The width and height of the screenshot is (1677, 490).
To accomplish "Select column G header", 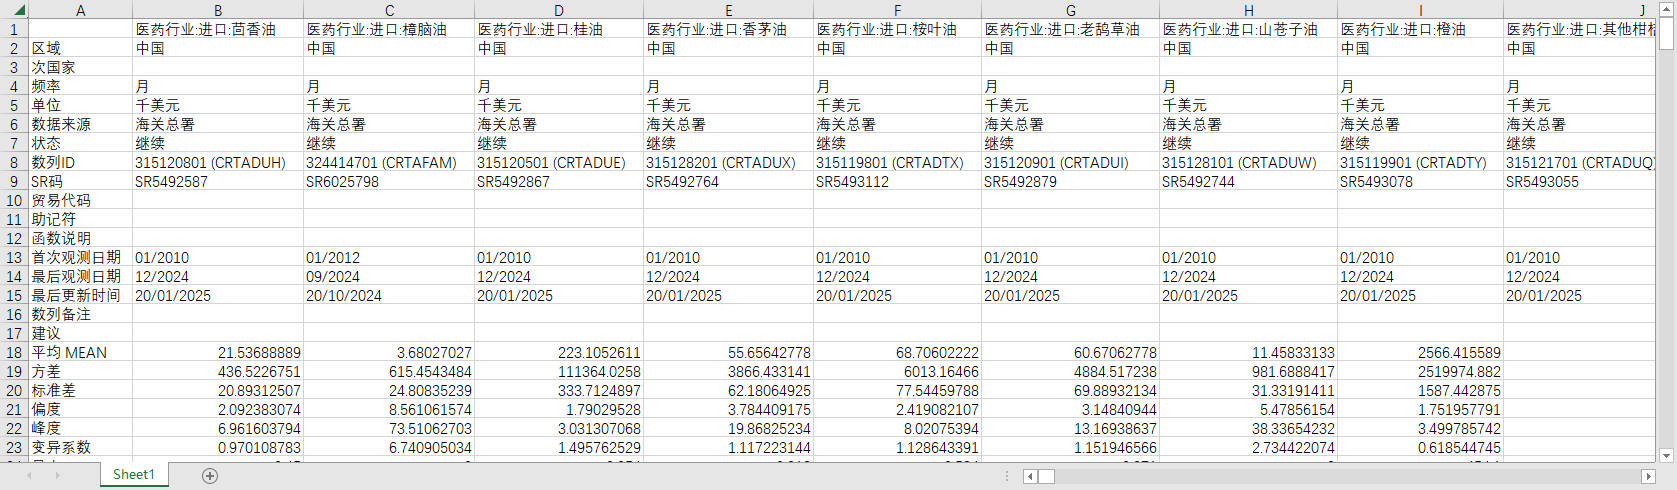I will pyautogui.click(x=1071, y=10).
